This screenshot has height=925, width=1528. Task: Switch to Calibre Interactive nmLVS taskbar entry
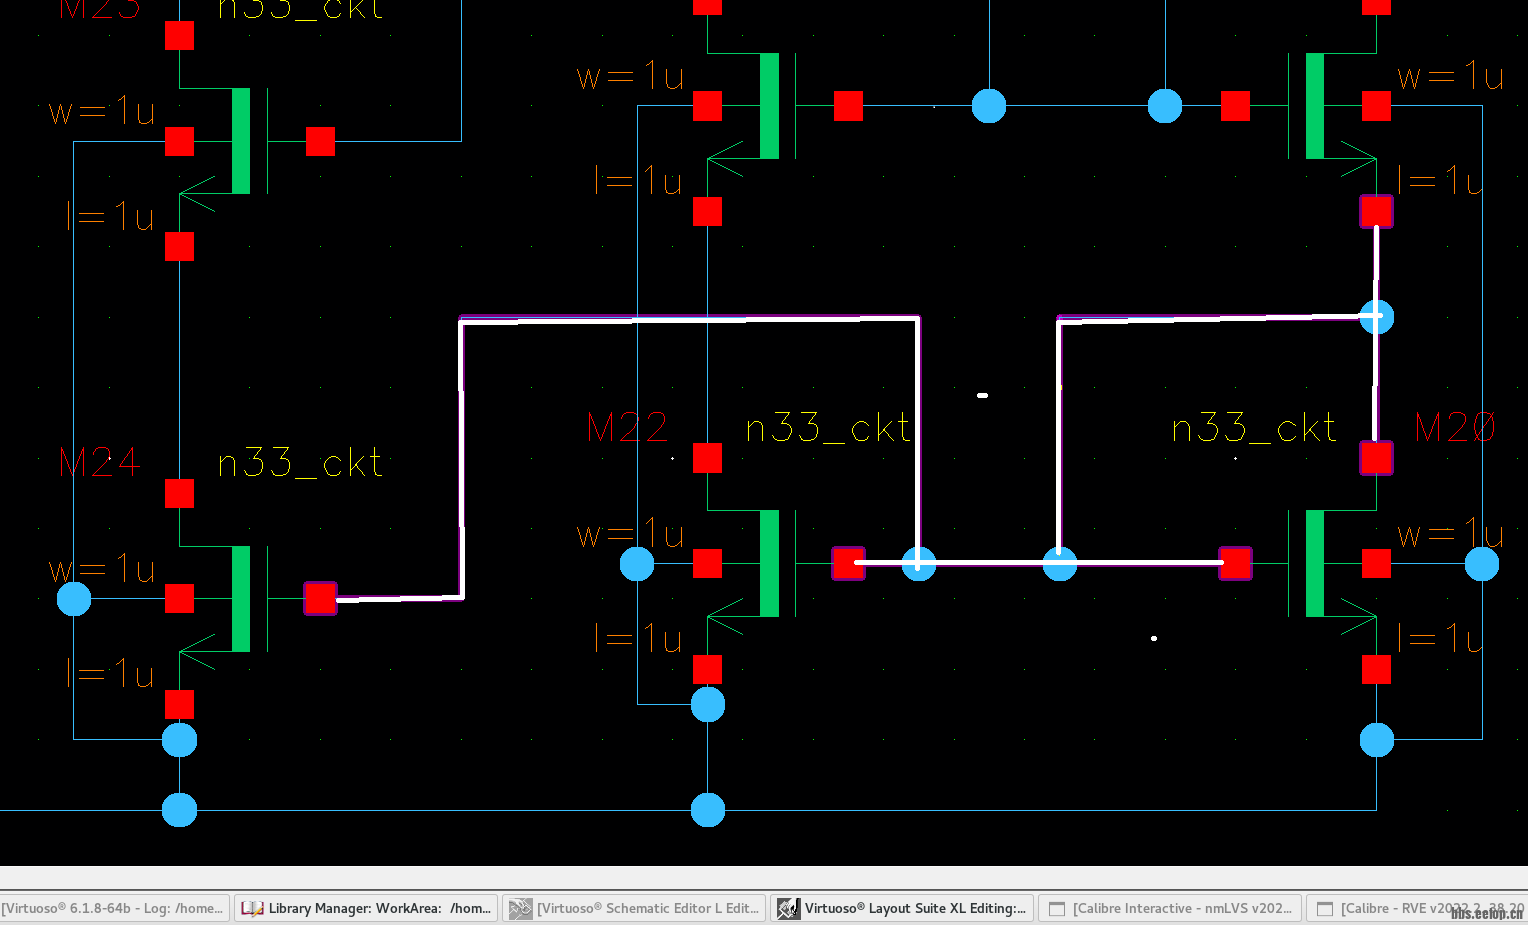(1170, 908)
